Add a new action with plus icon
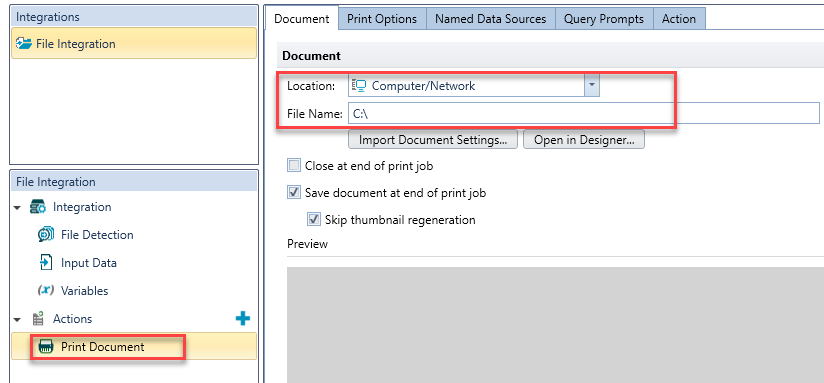The width and height of the screenshot is (824, 383). 243,318
